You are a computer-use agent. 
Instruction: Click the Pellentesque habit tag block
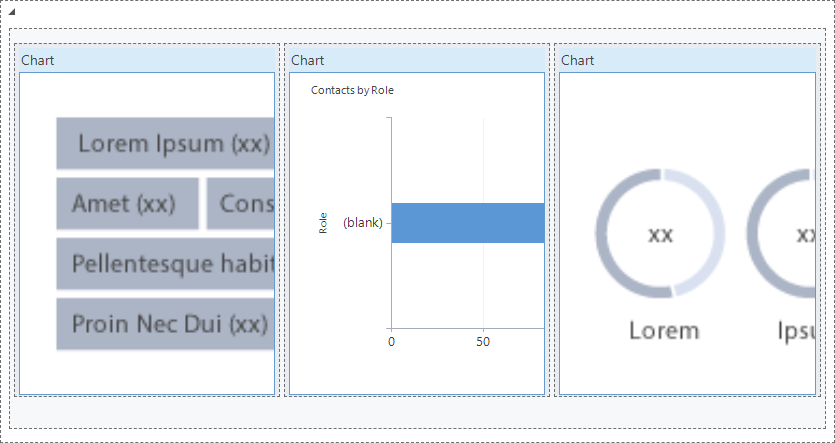(x=165, y=264)
